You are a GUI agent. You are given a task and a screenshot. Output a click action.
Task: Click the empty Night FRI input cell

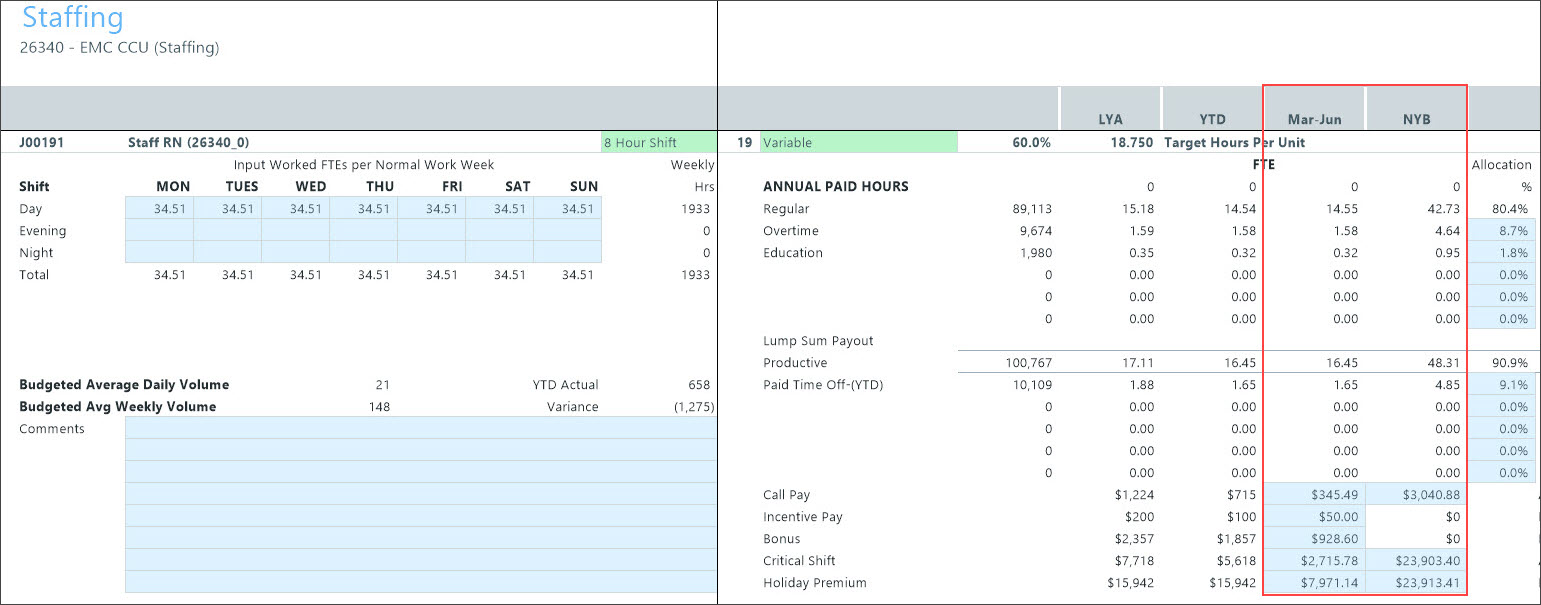431,253
